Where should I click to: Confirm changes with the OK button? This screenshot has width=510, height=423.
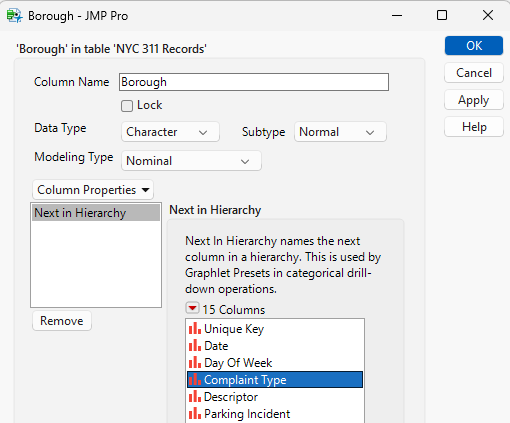(474, 46)
